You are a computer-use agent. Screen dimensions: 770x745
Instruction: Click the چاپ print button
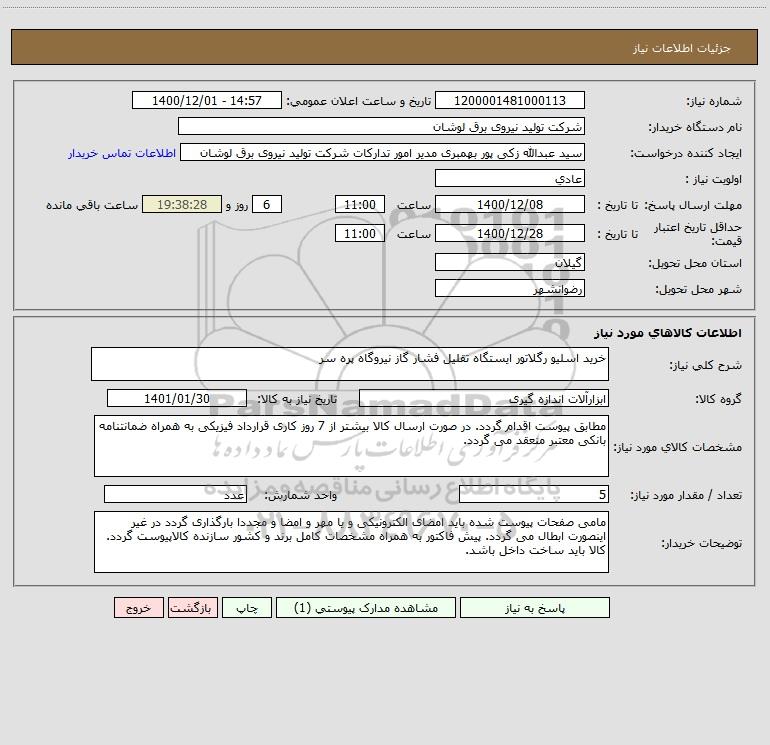click(x=247, y=607)
